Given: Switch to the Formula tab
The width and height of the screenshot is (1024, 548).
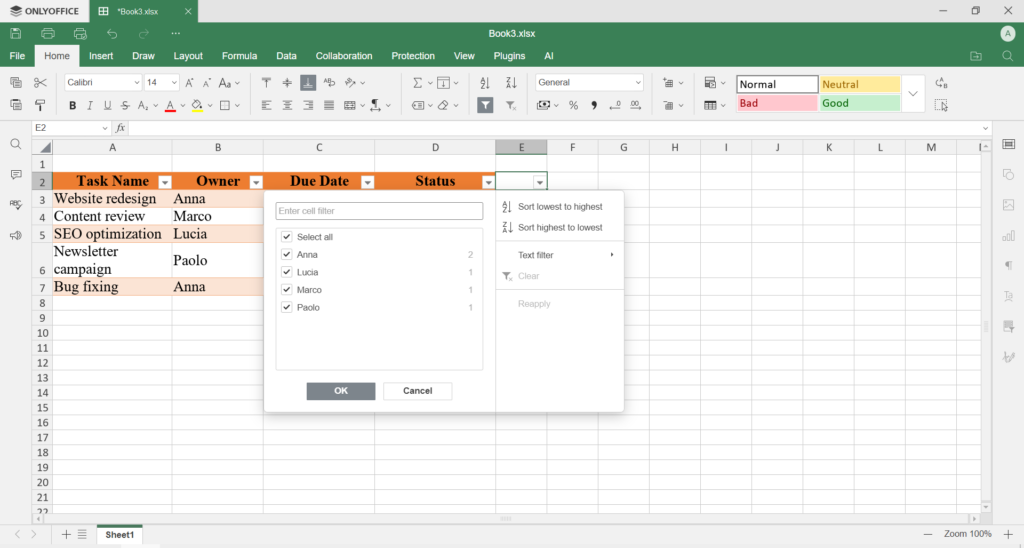Looking at the screenshot, I should 240,56.
